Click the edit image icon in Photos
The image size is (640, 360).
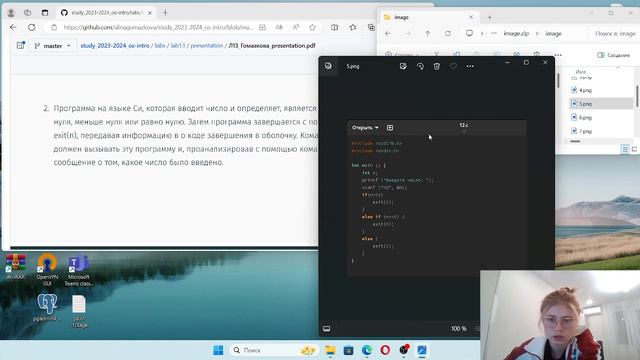(x=403, y=66)
